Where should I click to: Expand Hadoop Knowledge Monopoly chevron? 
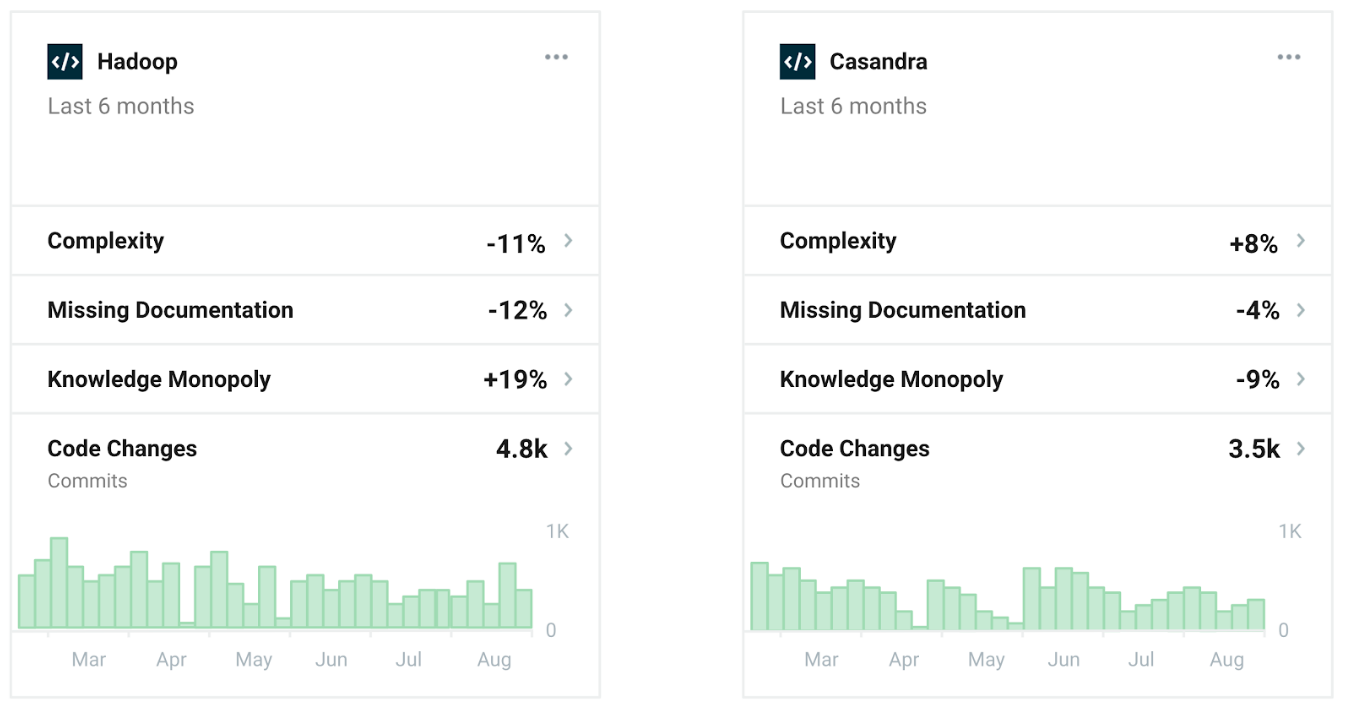click(x=568, y=379)
